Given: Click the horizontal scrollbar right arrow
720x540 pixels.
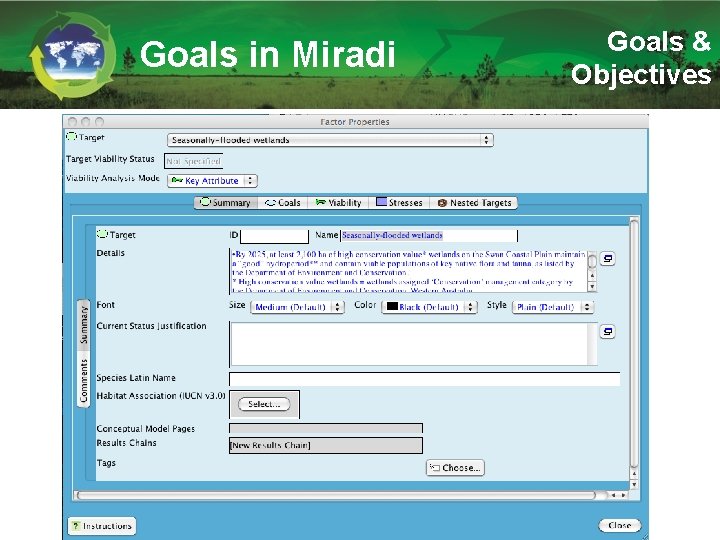Looking at the screenshot, I should [623, 495].
